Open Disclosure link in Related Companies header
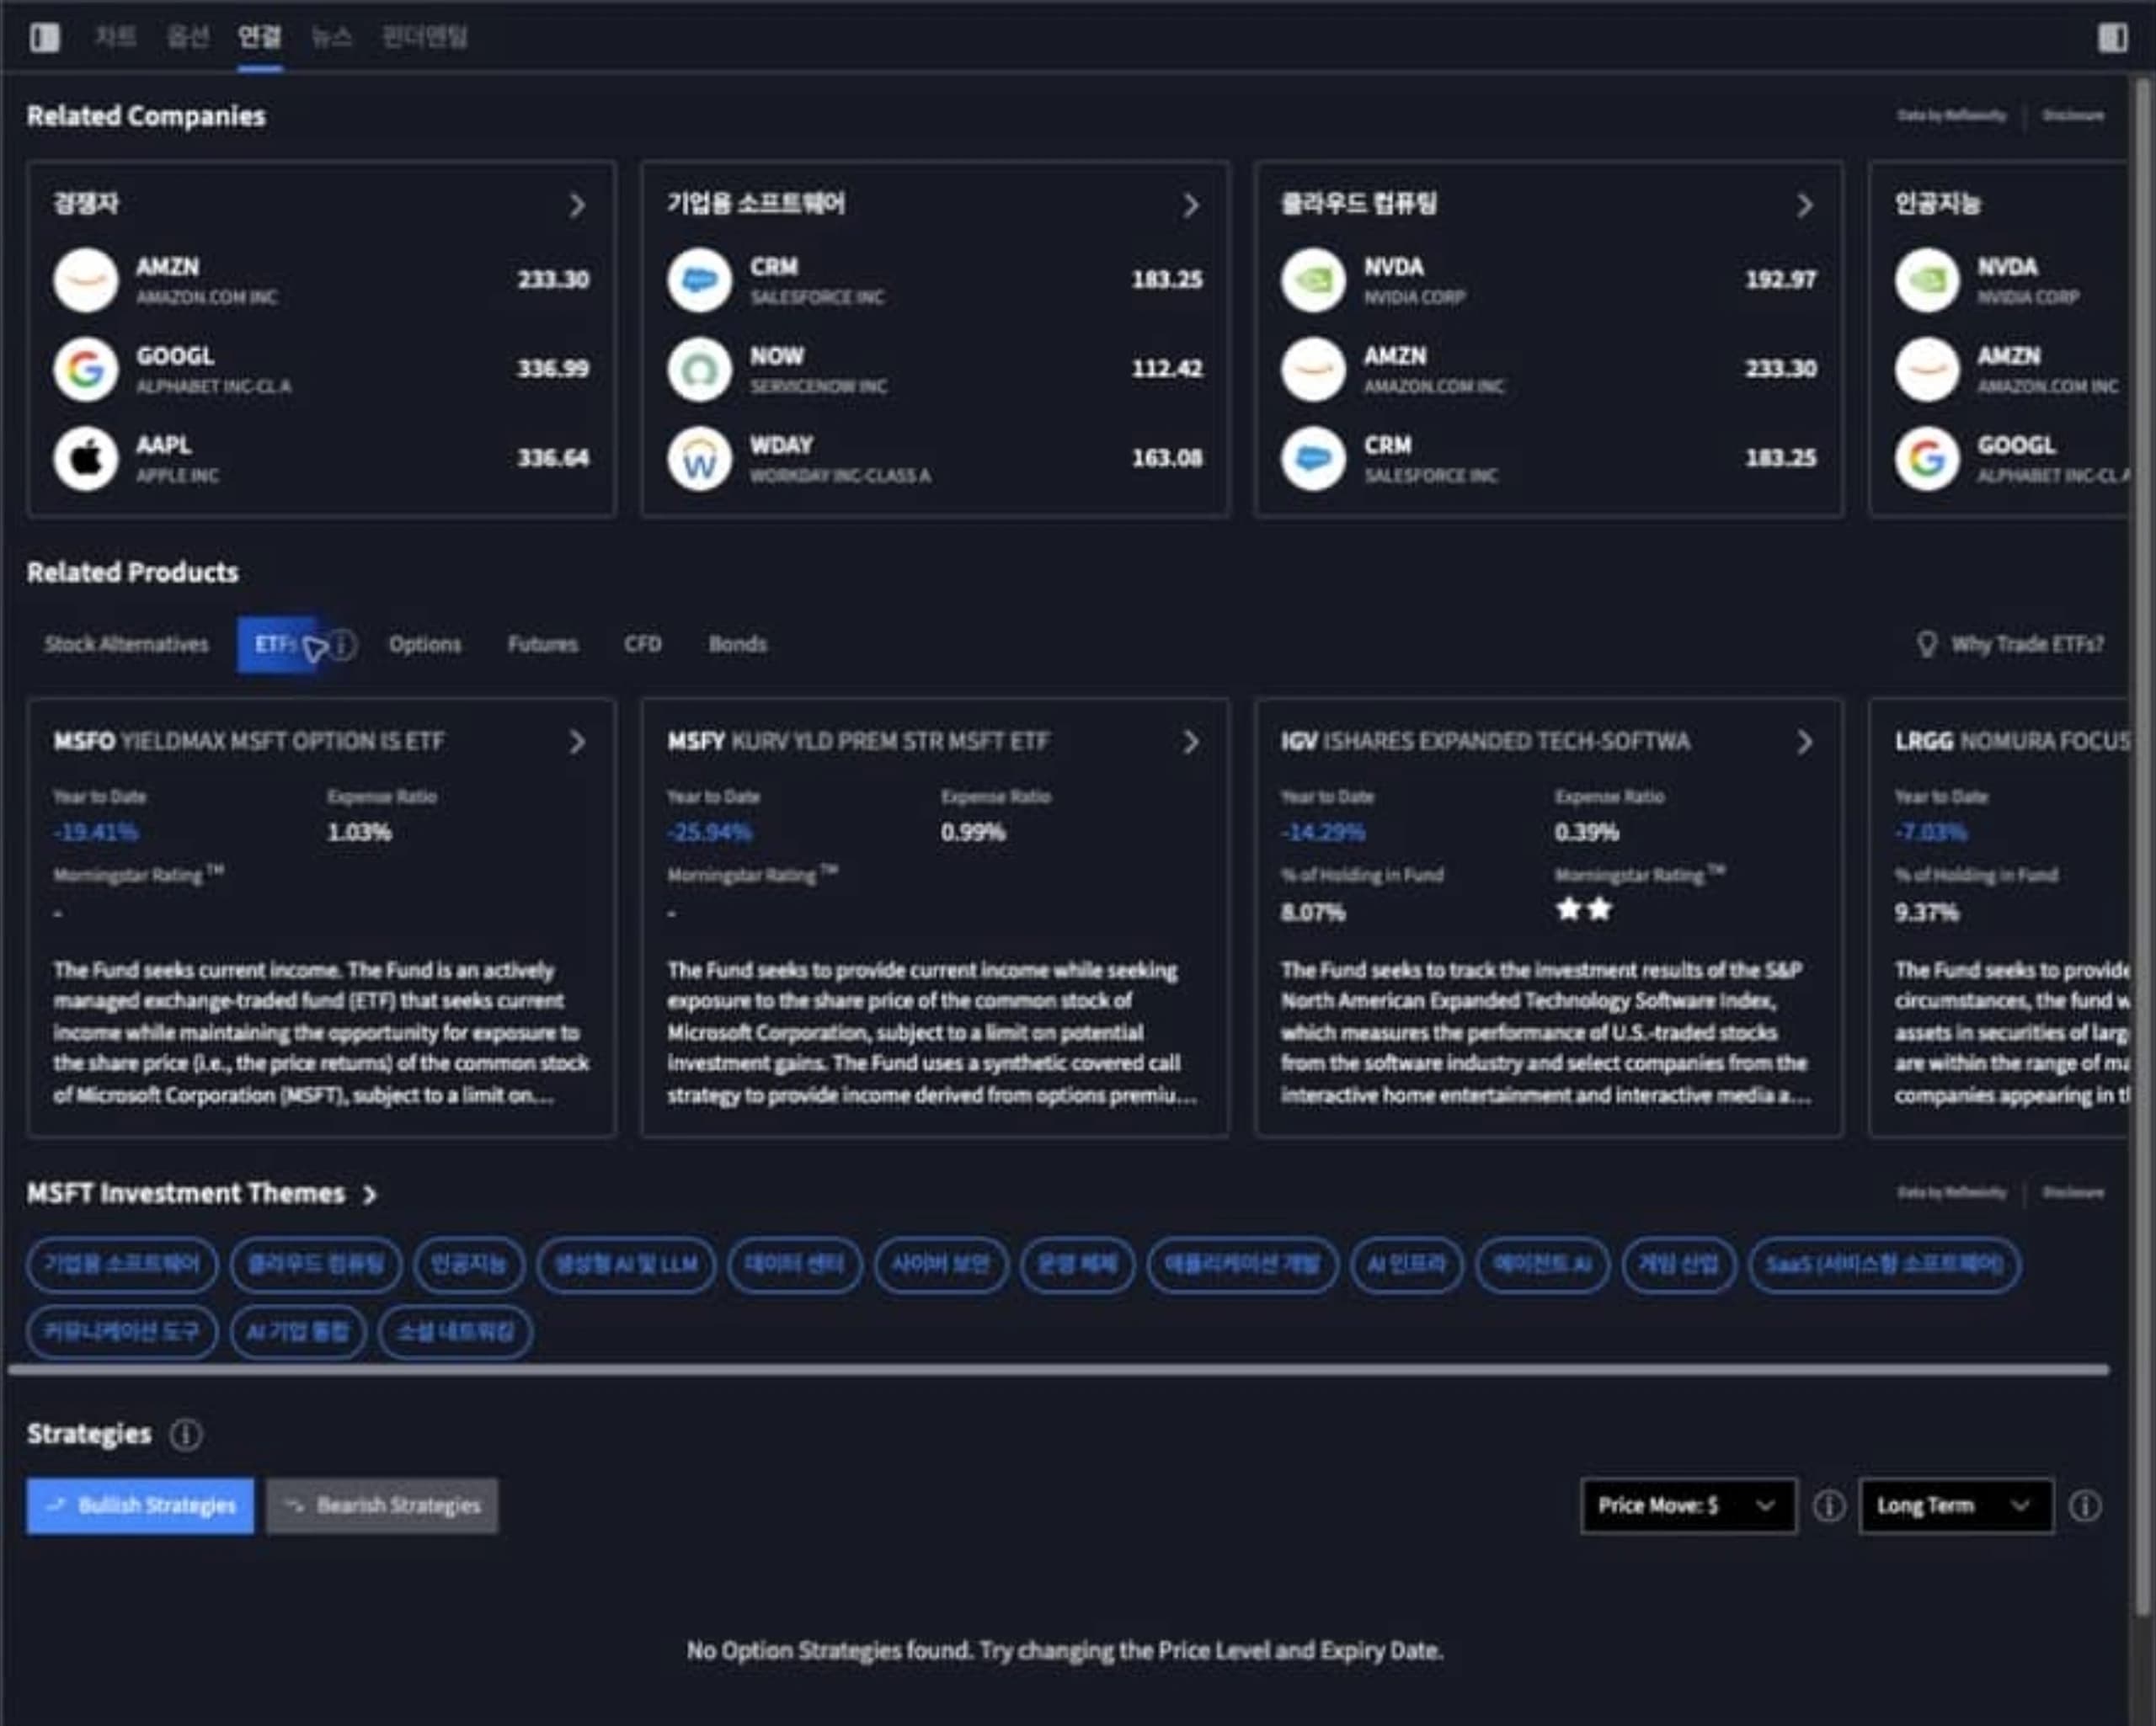 click(2073, 116)
